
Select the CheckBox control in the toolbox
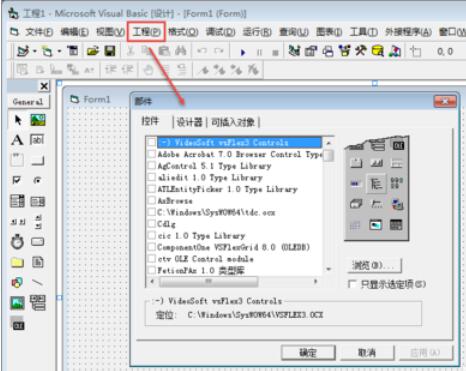[17, 180]
